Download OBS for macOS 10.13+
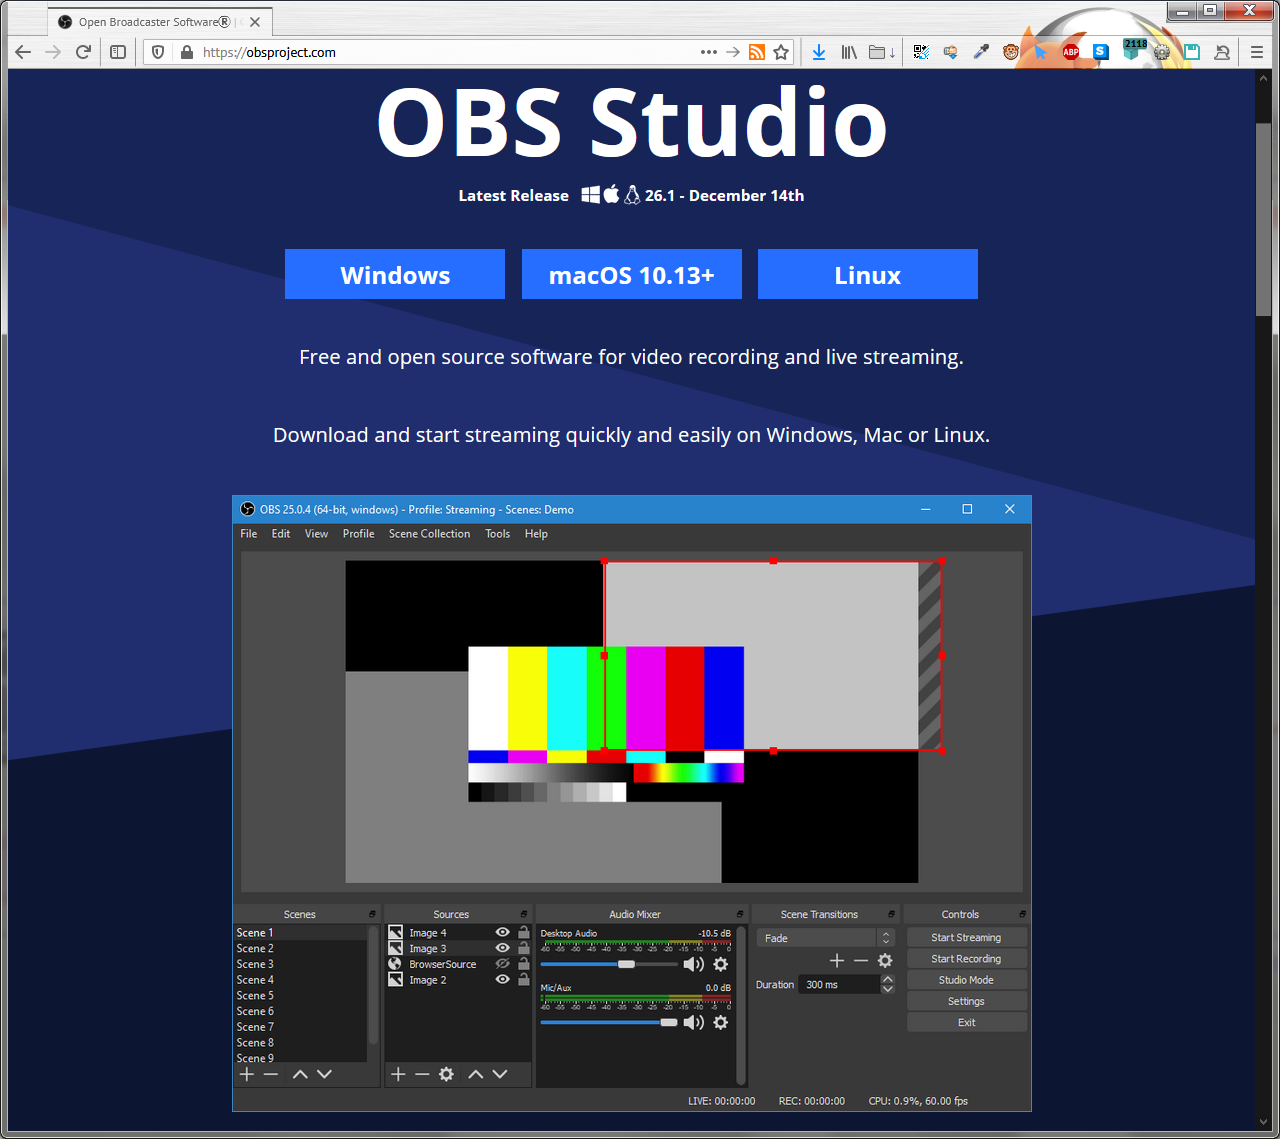The width and height of the screenshot is (1280, 1139). click(632, 274)
